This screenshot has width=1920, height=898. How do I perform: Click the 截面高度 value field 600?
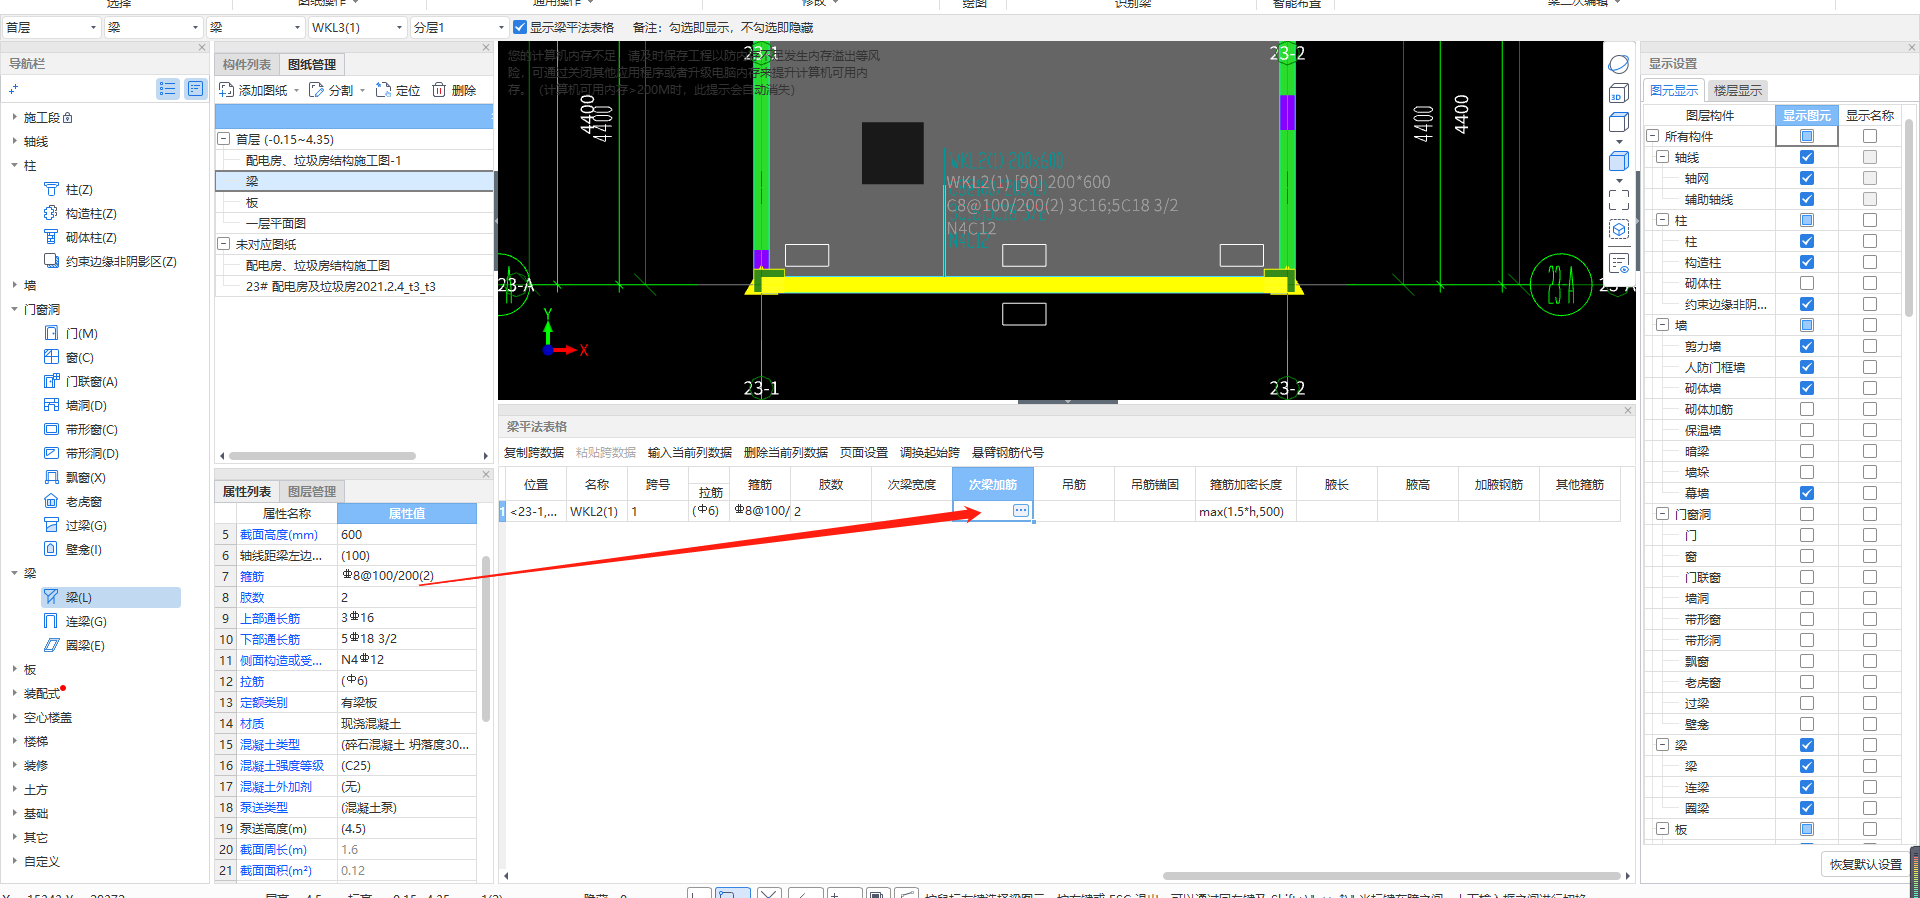click(407, 534)
